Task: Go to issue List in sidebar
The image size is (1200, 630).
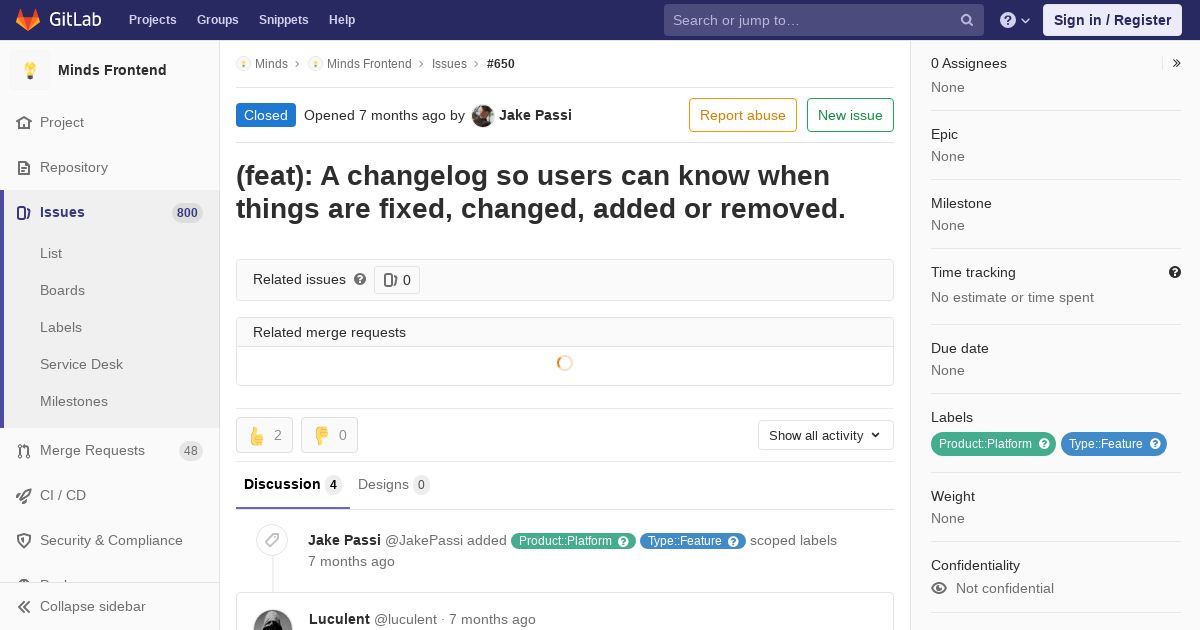Action: pyautogui.click(x=51, y=254)
